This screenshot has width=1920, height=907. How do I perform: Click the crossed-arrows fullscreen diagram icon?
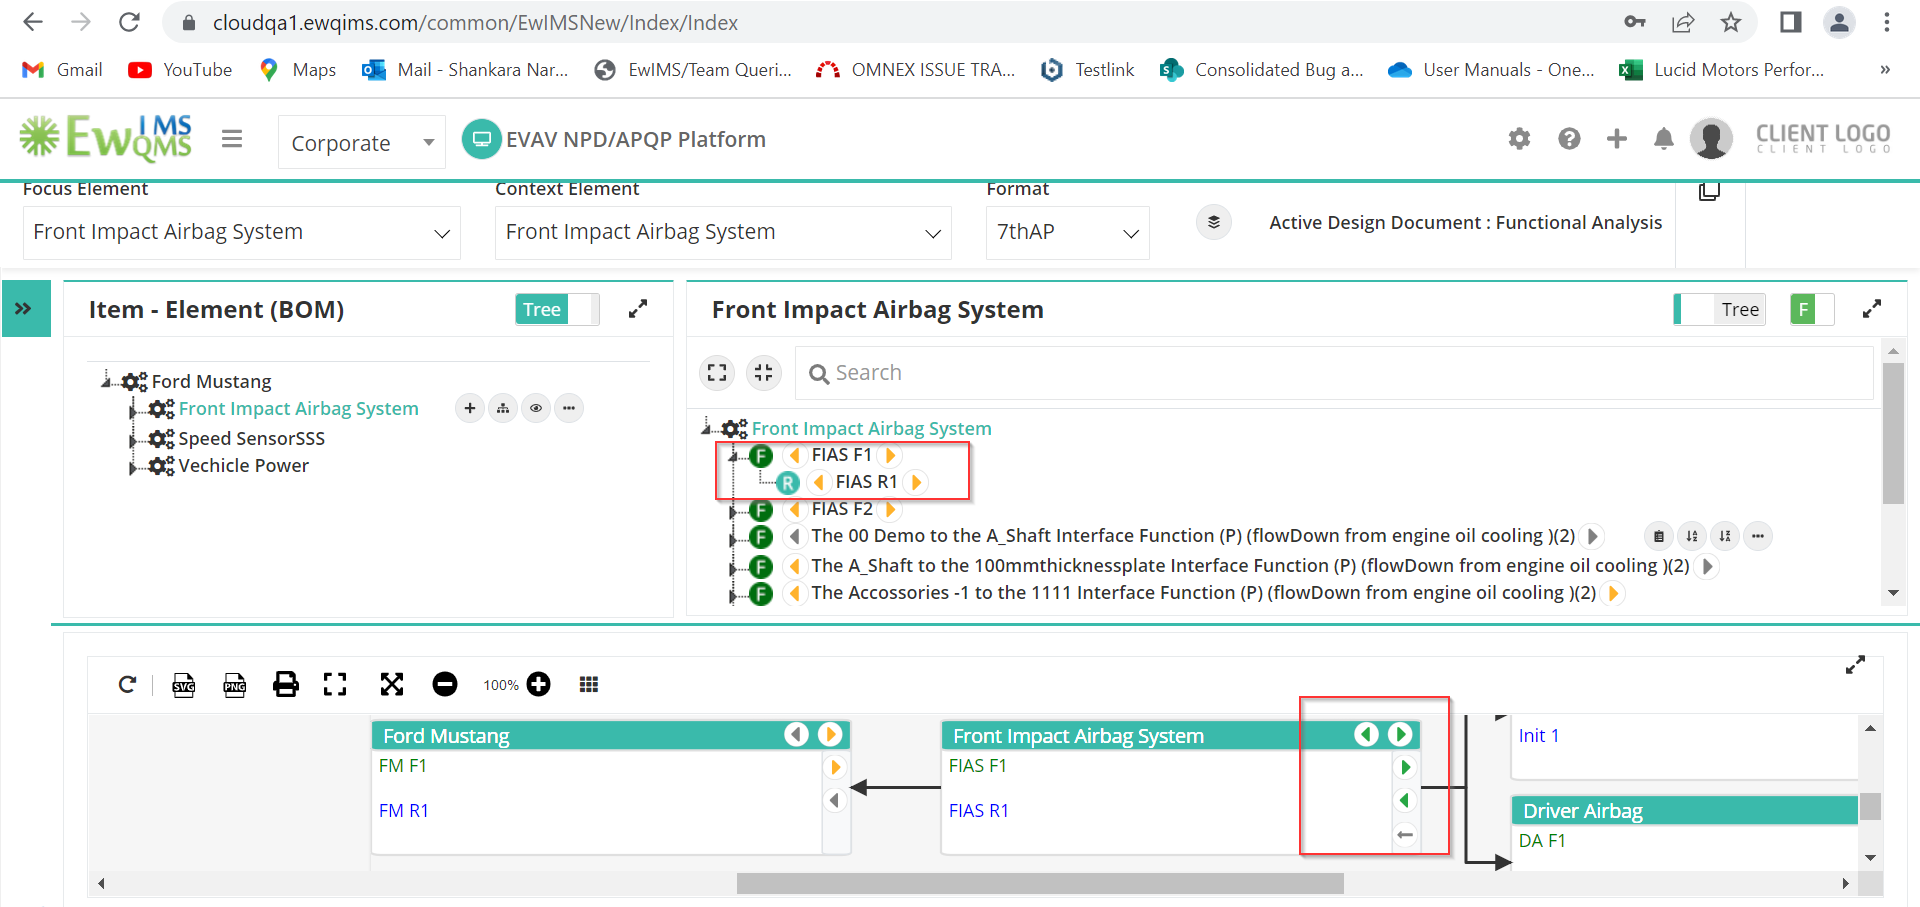pyautogui.click(x=392, y=684)
